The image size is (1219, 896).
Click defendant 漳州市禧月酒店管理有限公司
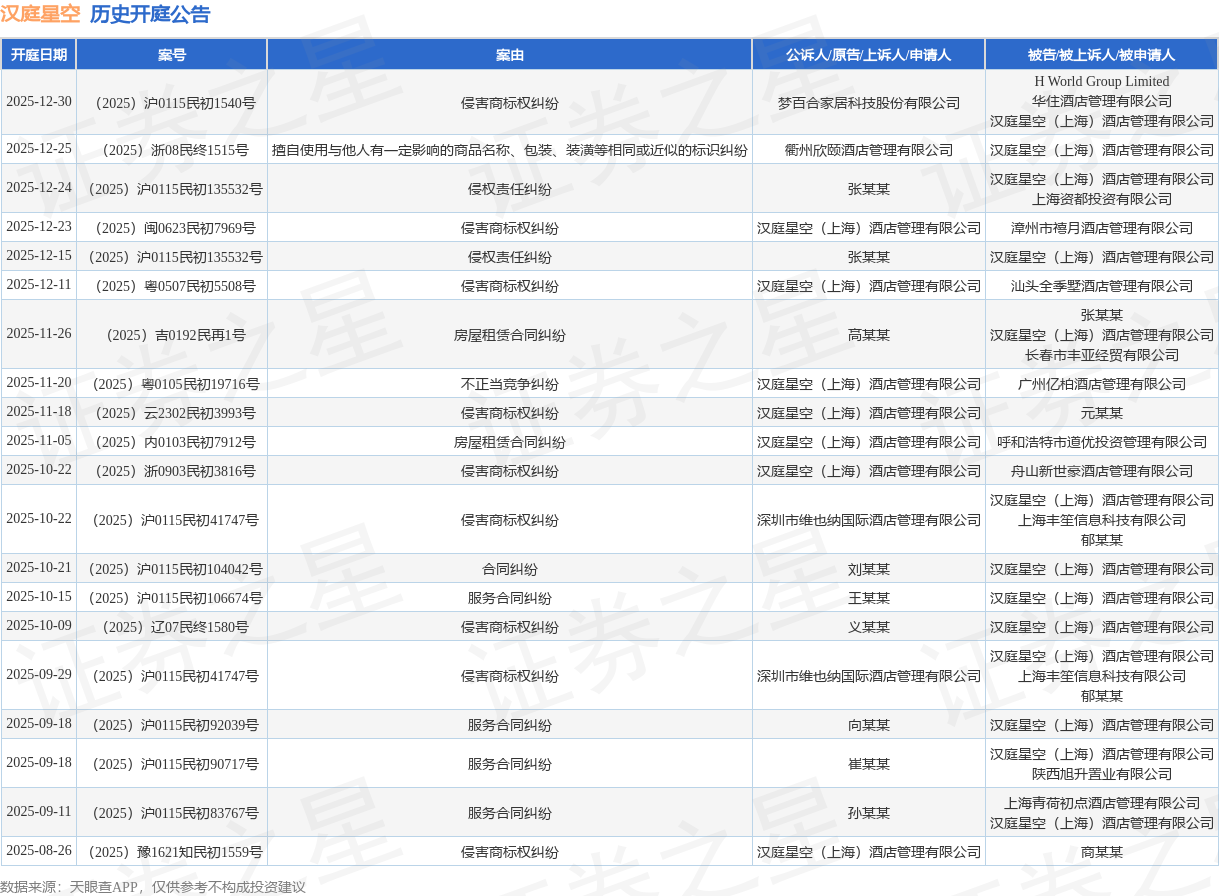click(1102, 228)
